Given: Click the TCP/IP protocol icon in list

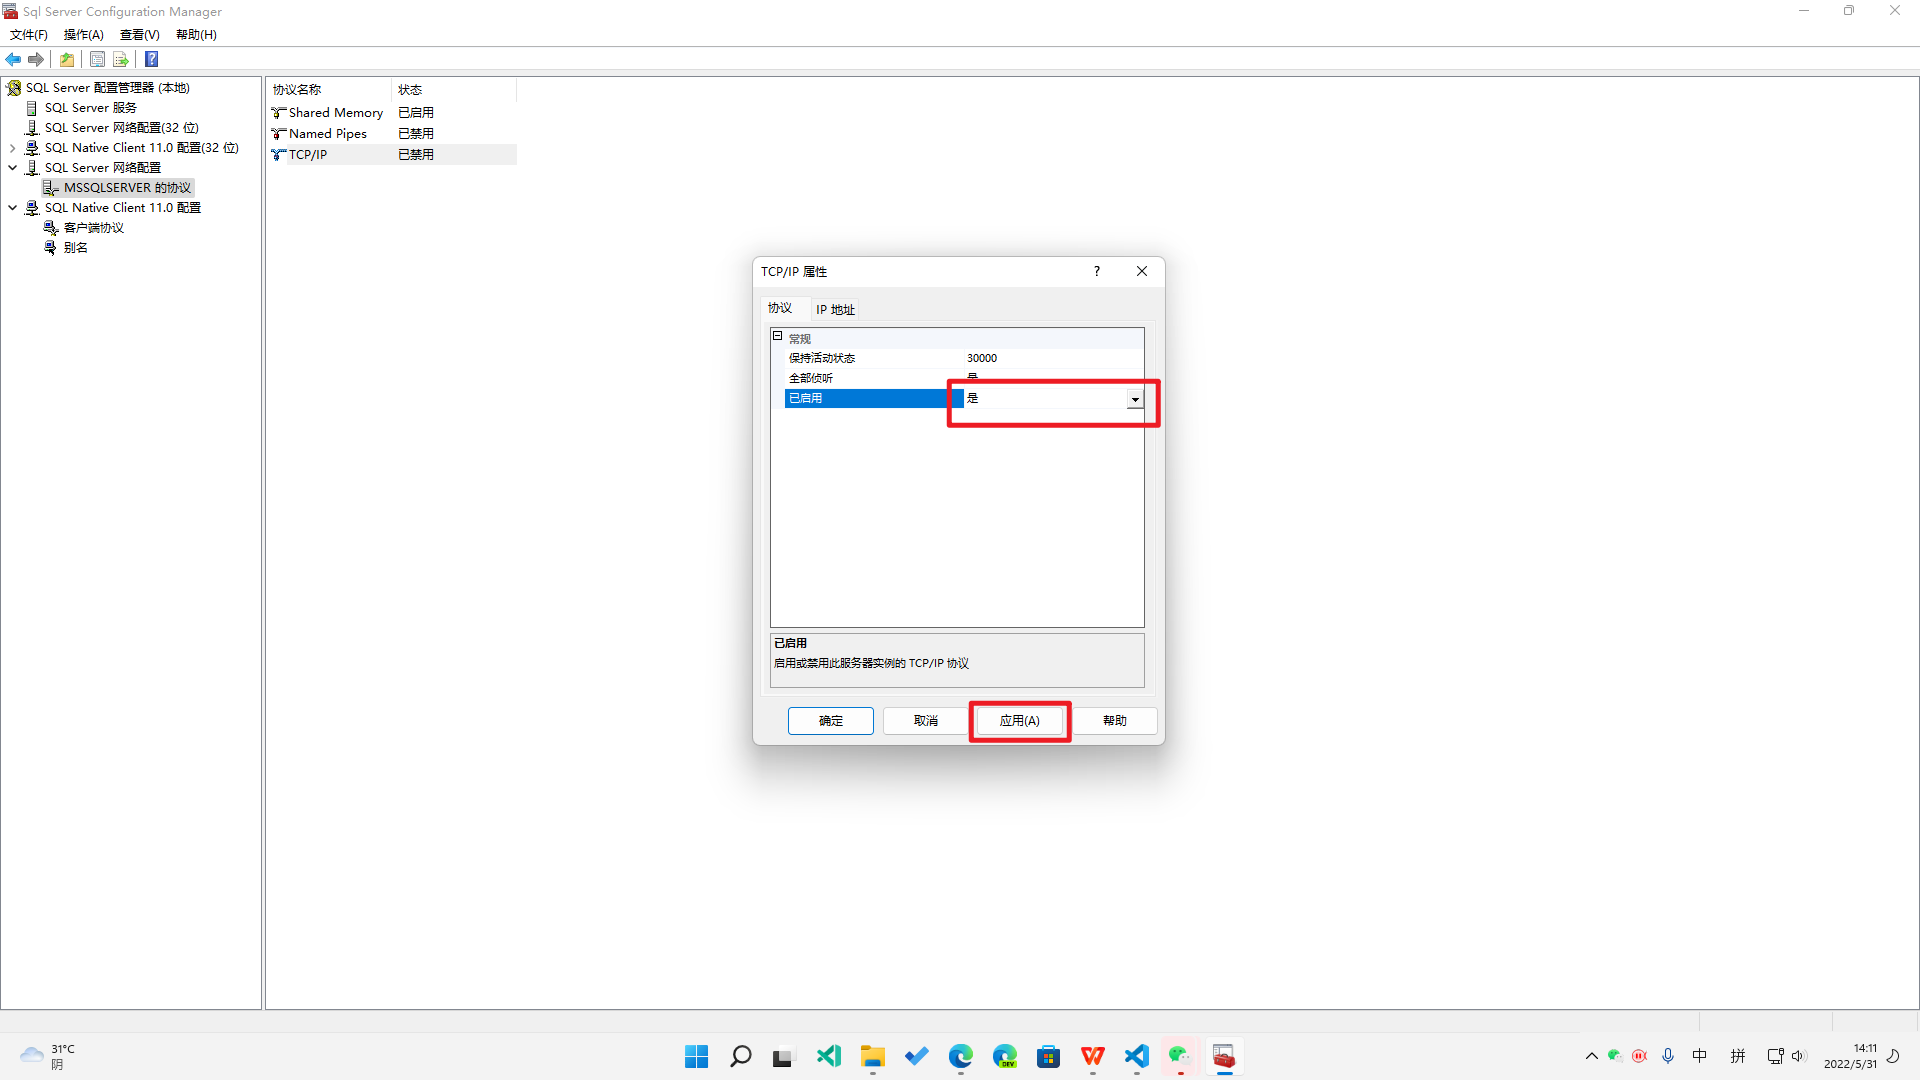Looking at the screenshot, I should [278, 155].
